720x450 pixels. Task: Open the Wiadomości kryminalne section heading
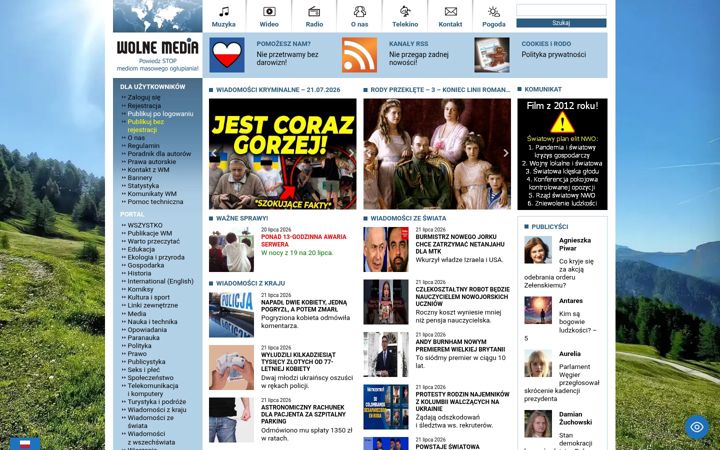coord(278,90)
